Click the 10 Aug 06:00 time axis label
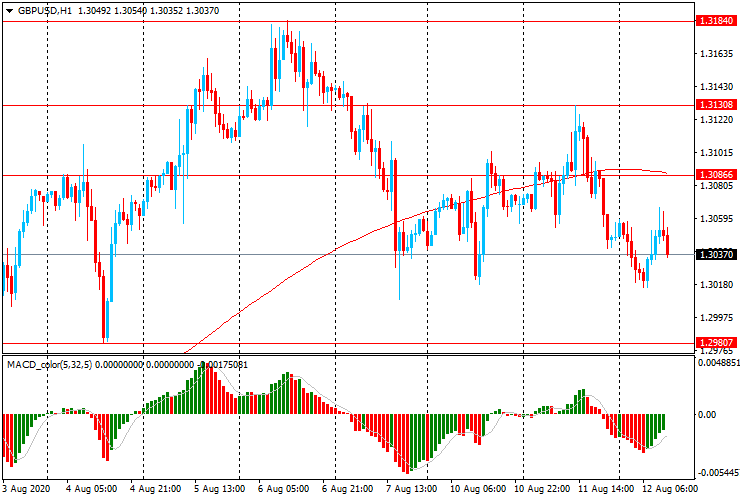The height and width of the screenshot is (500, 740). (478, 488)
